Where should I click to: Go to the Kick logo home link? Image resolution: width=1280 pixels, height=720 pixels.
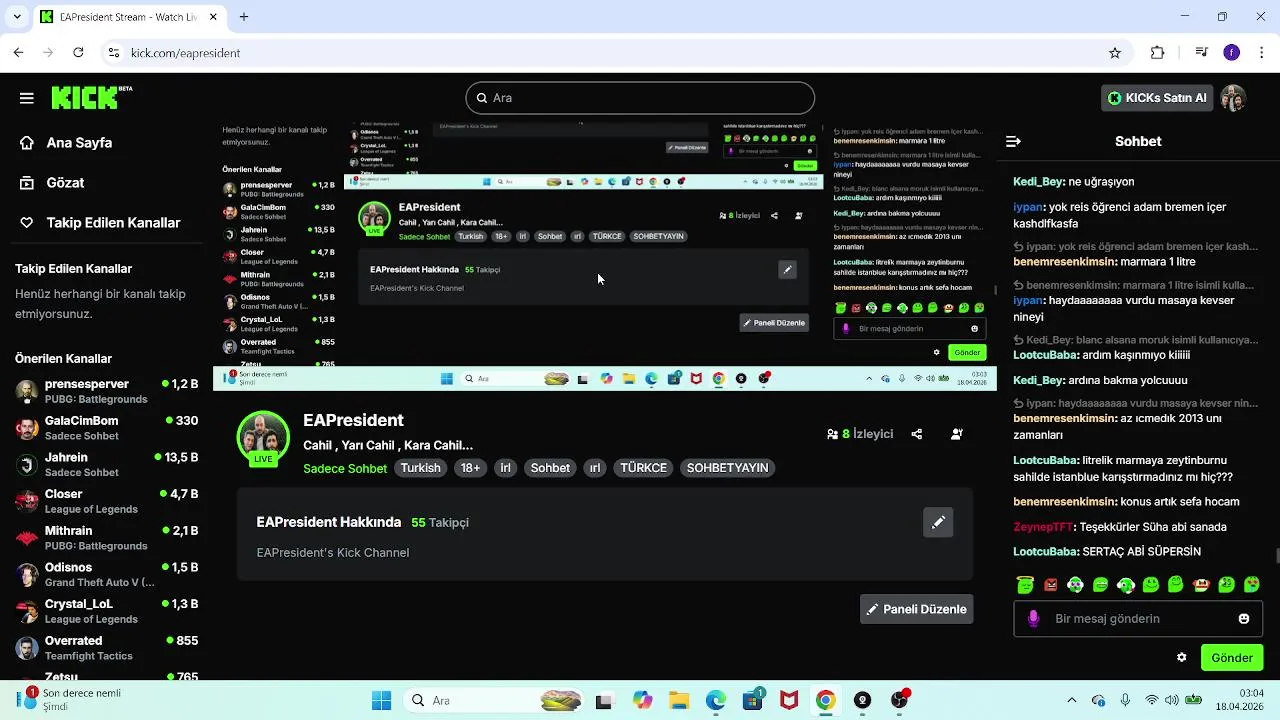pos(91,97)
